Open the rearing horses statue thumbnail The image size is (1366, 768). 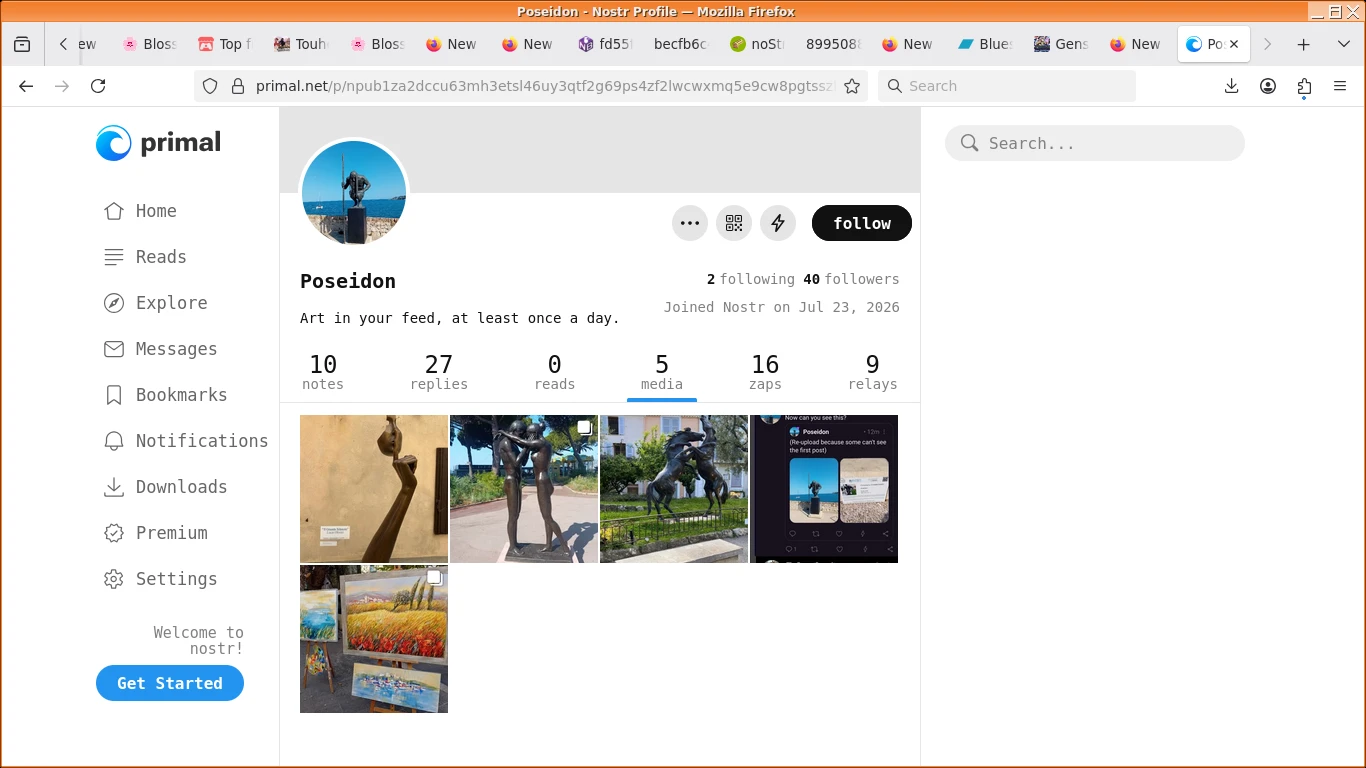pyautogui.click(x=674, y=489)
